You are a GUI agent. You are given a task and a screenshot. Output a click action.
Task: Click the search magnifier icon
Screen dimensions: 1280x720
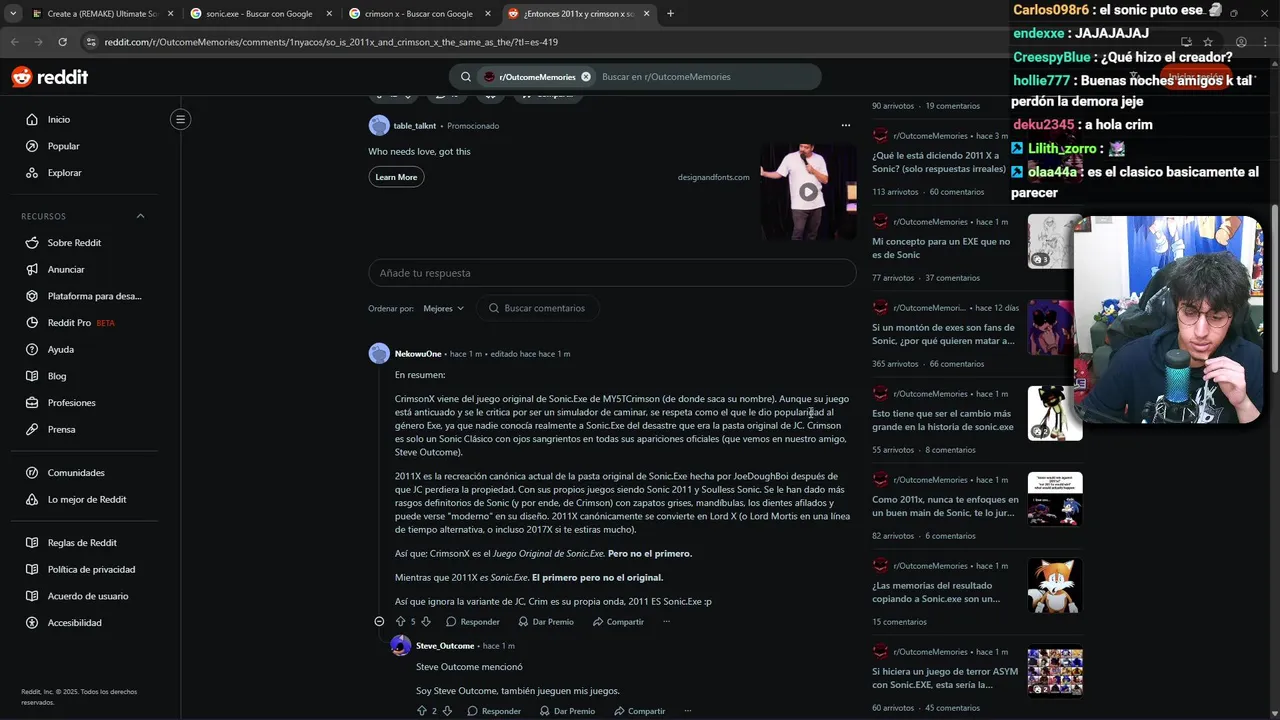click(466, 77)
